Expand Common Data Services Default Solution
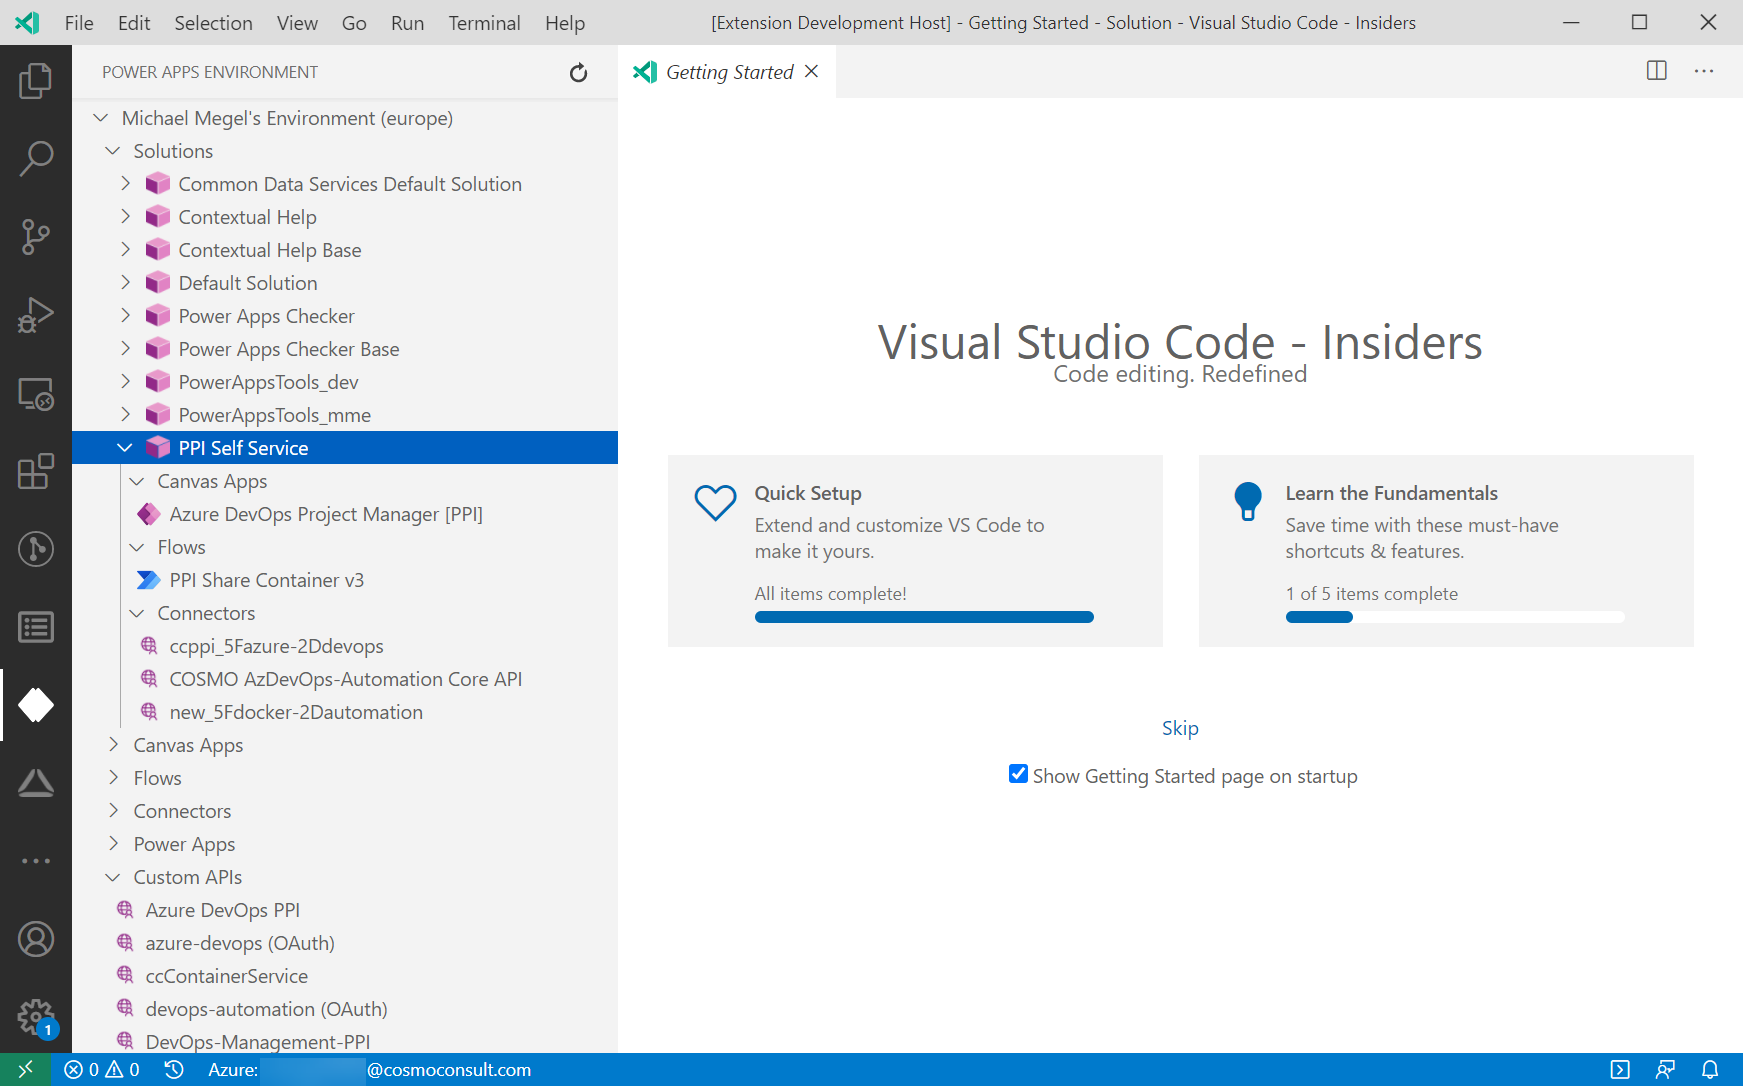1743x1086 pixels. click(x=125, y=184)
